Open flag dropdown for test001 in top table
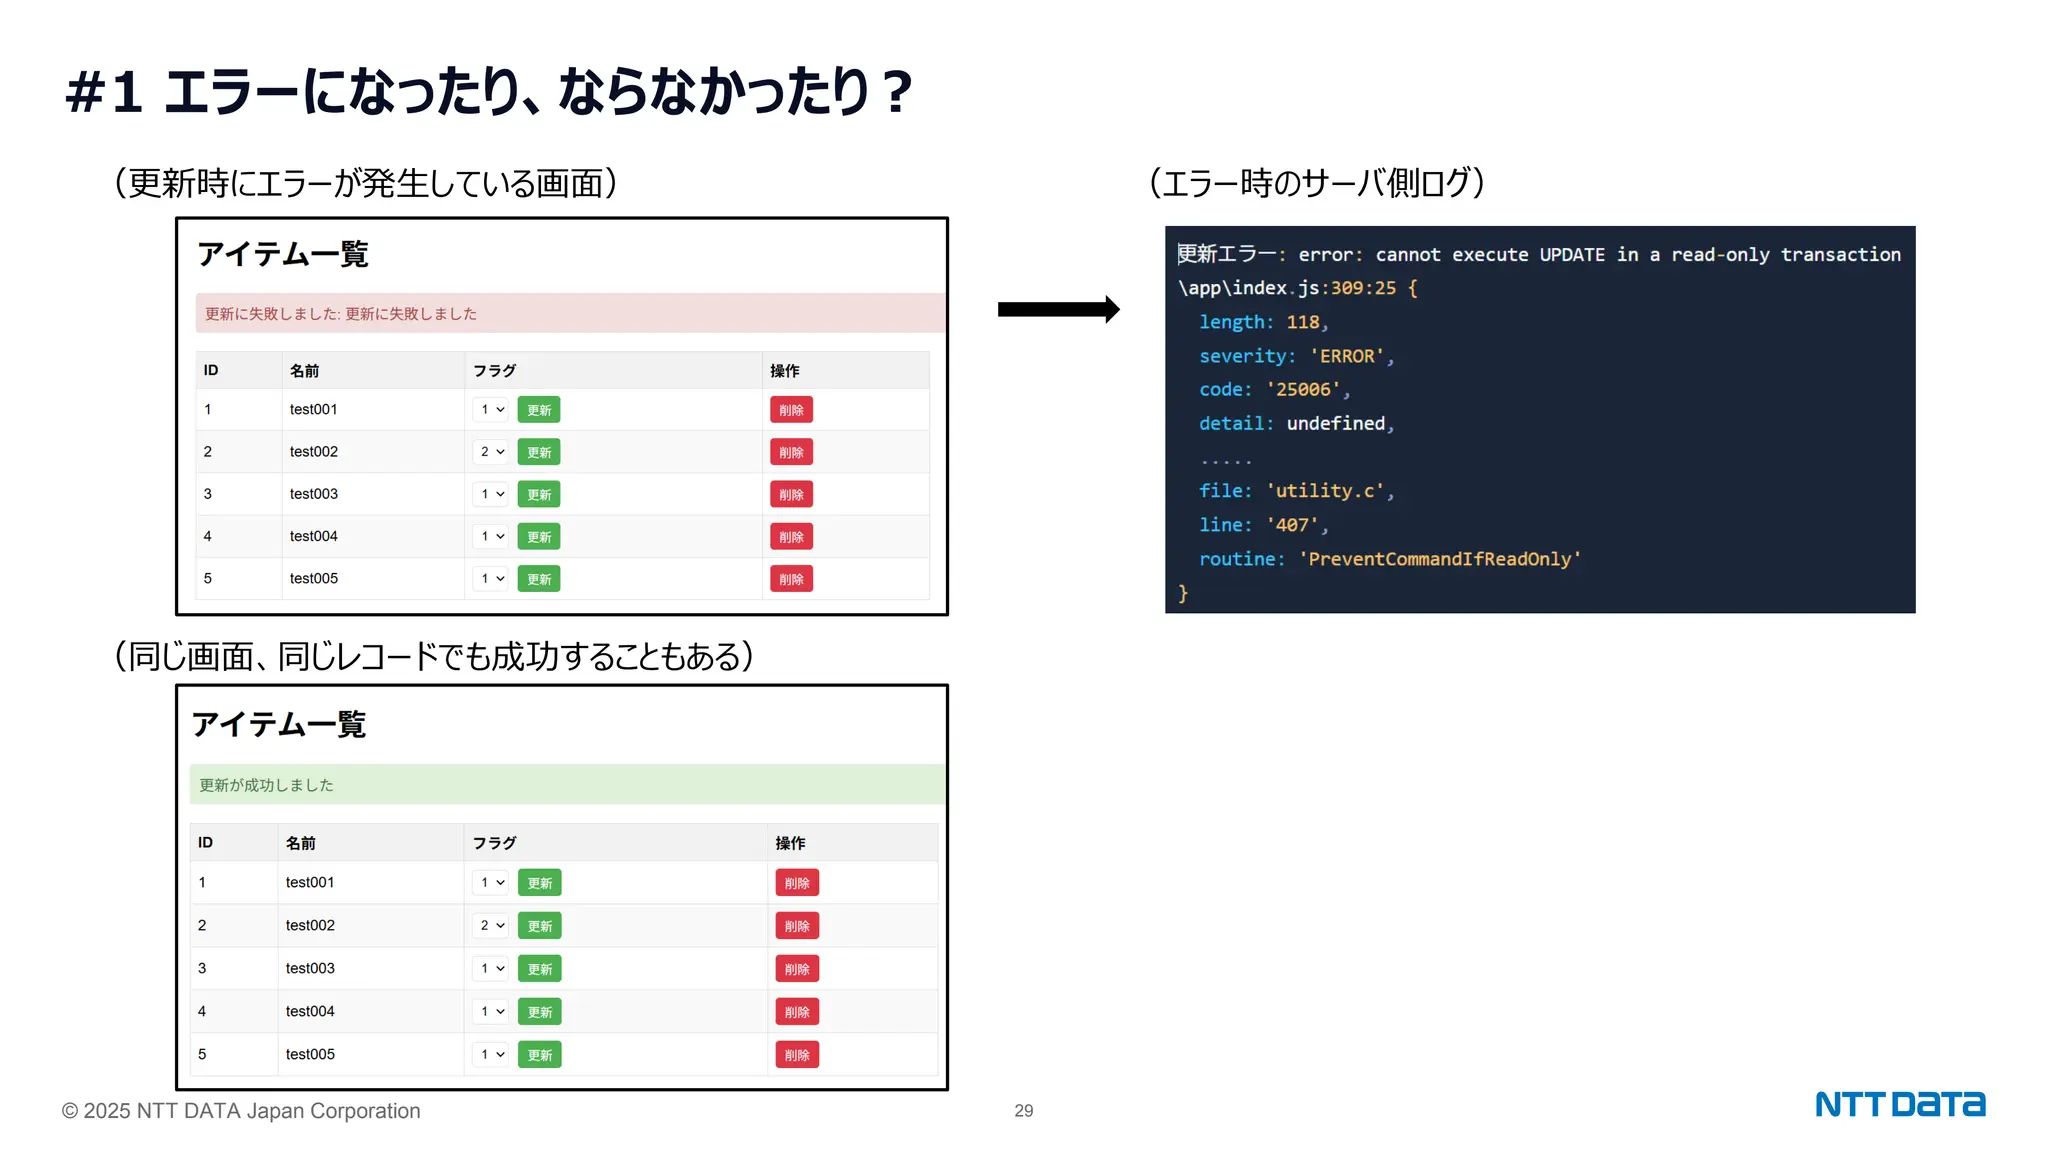Screen dimensions: 2048x1152 click(491, 410)
